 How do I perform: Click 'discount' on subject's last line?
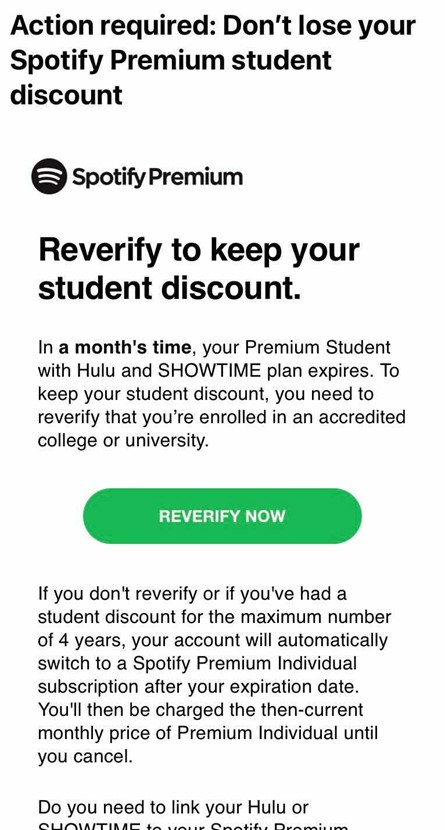click(67, 95)
